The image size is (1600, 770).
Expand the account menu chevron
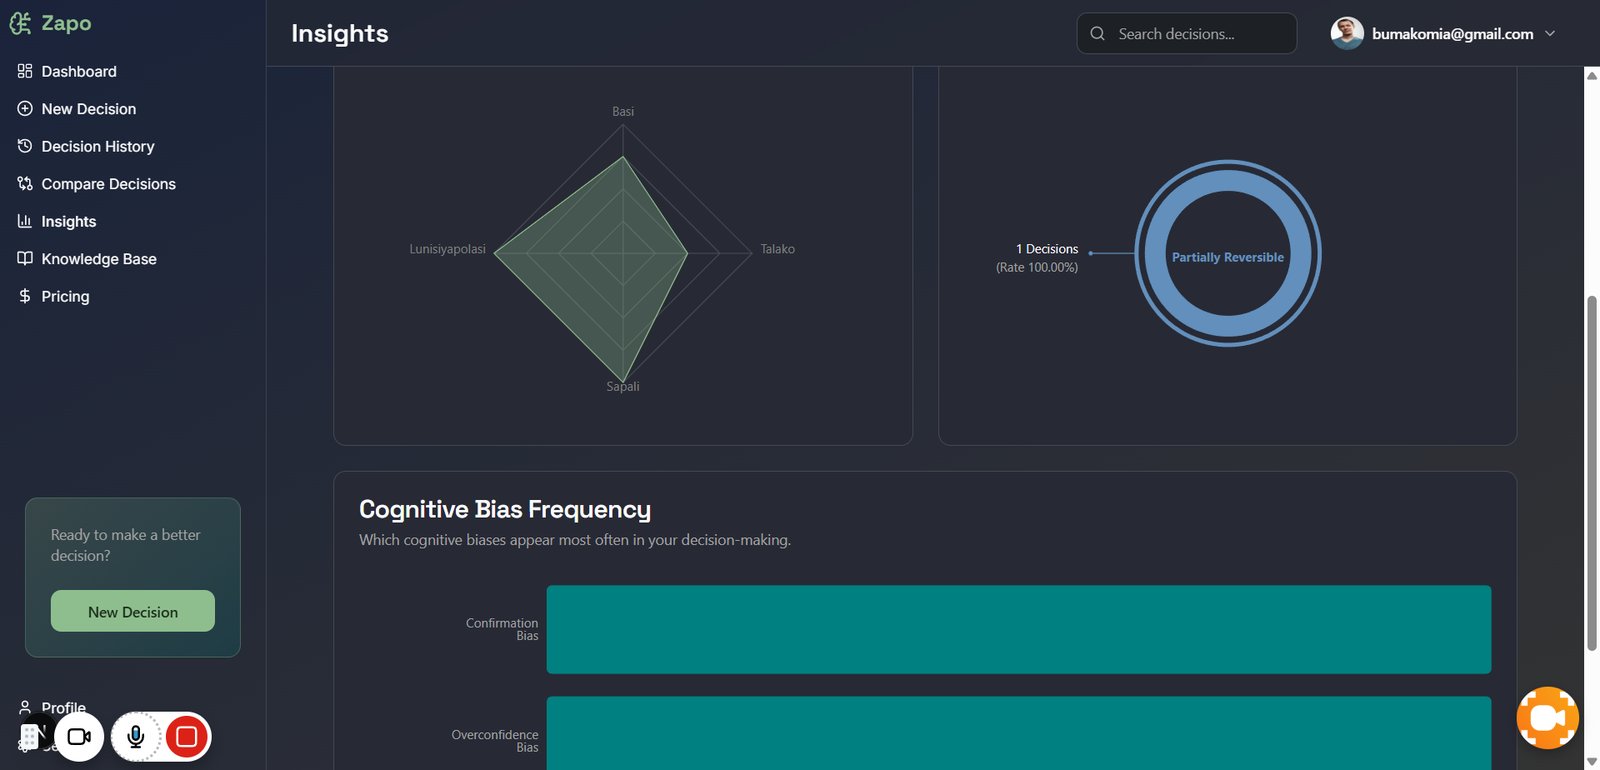[1550, 33]
